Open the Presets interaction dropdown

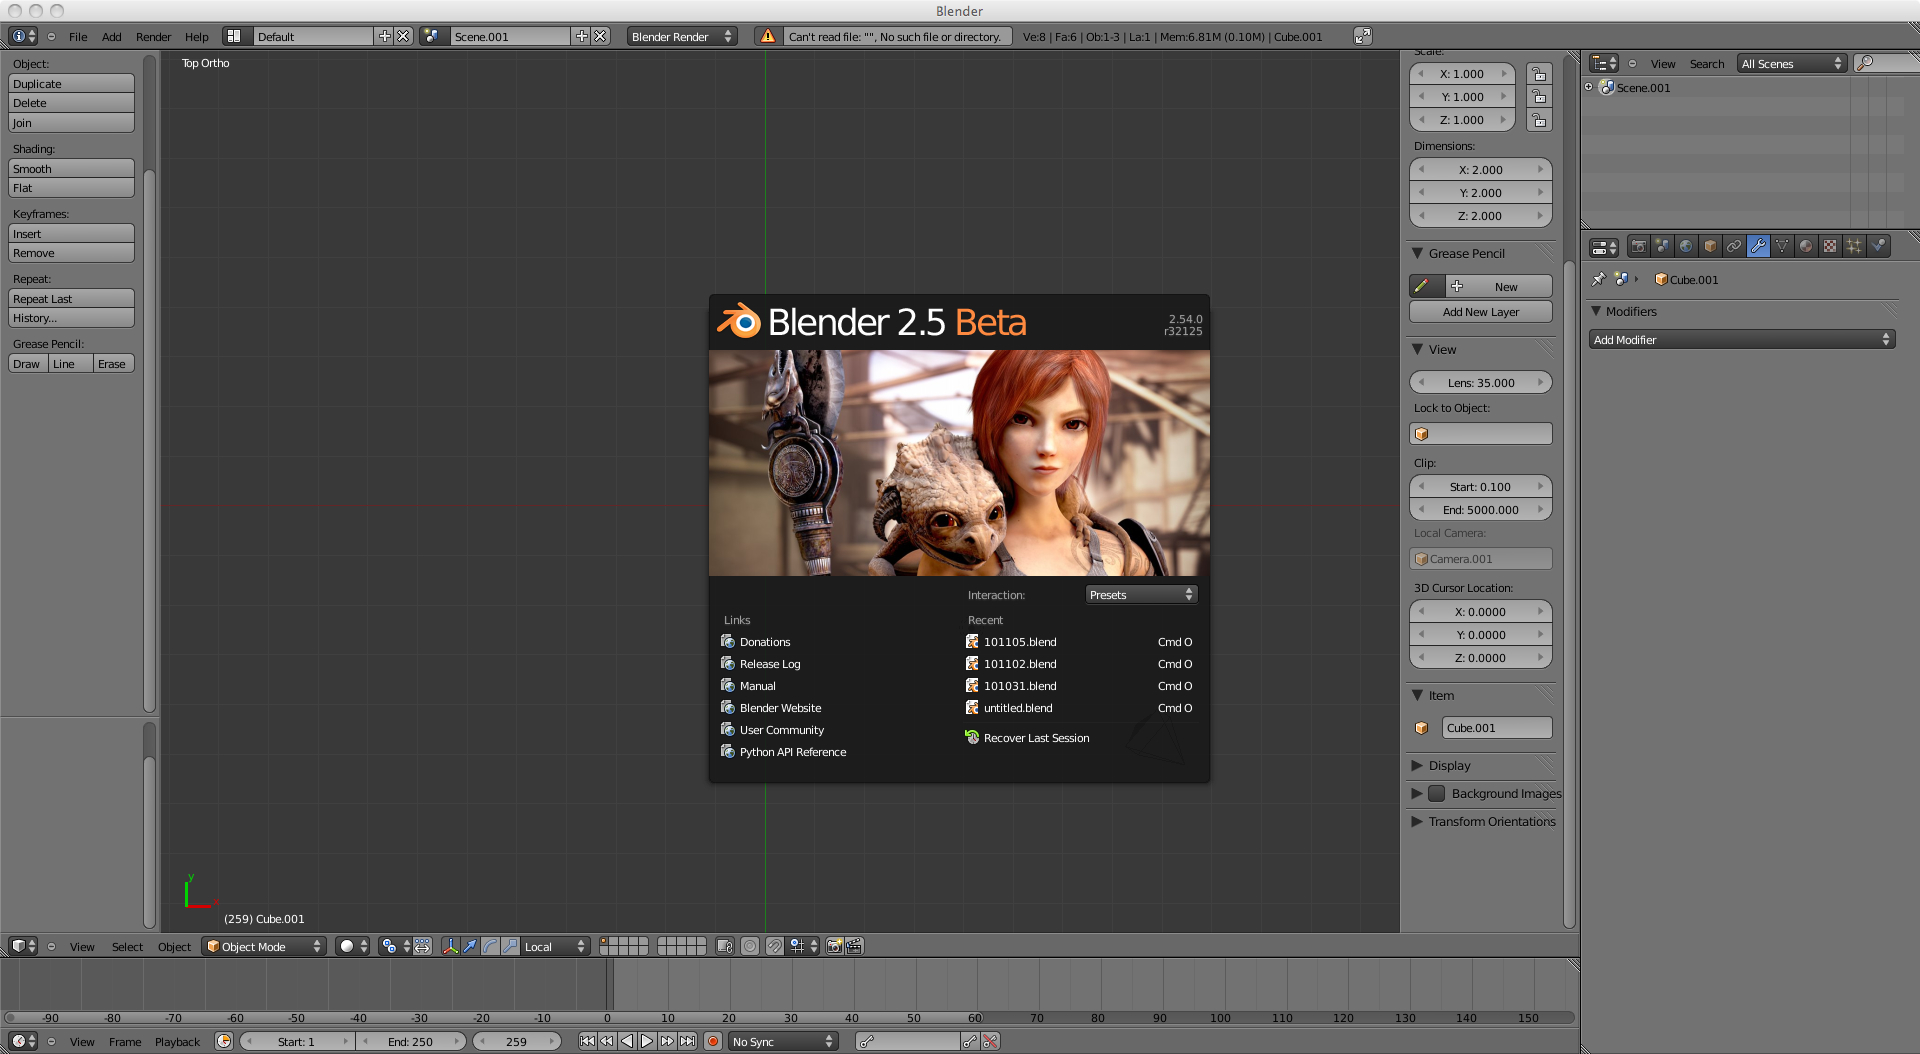[x=1141, y=594]
